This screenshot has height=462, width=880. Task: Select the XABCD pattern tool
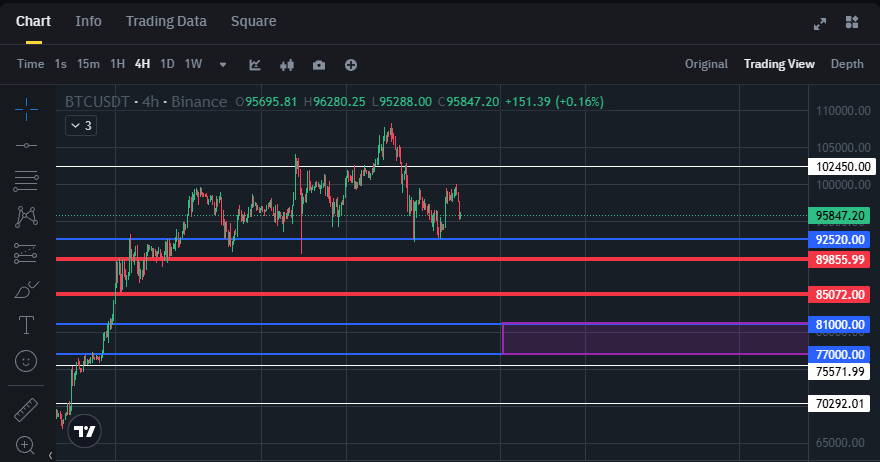click(26, 217)
